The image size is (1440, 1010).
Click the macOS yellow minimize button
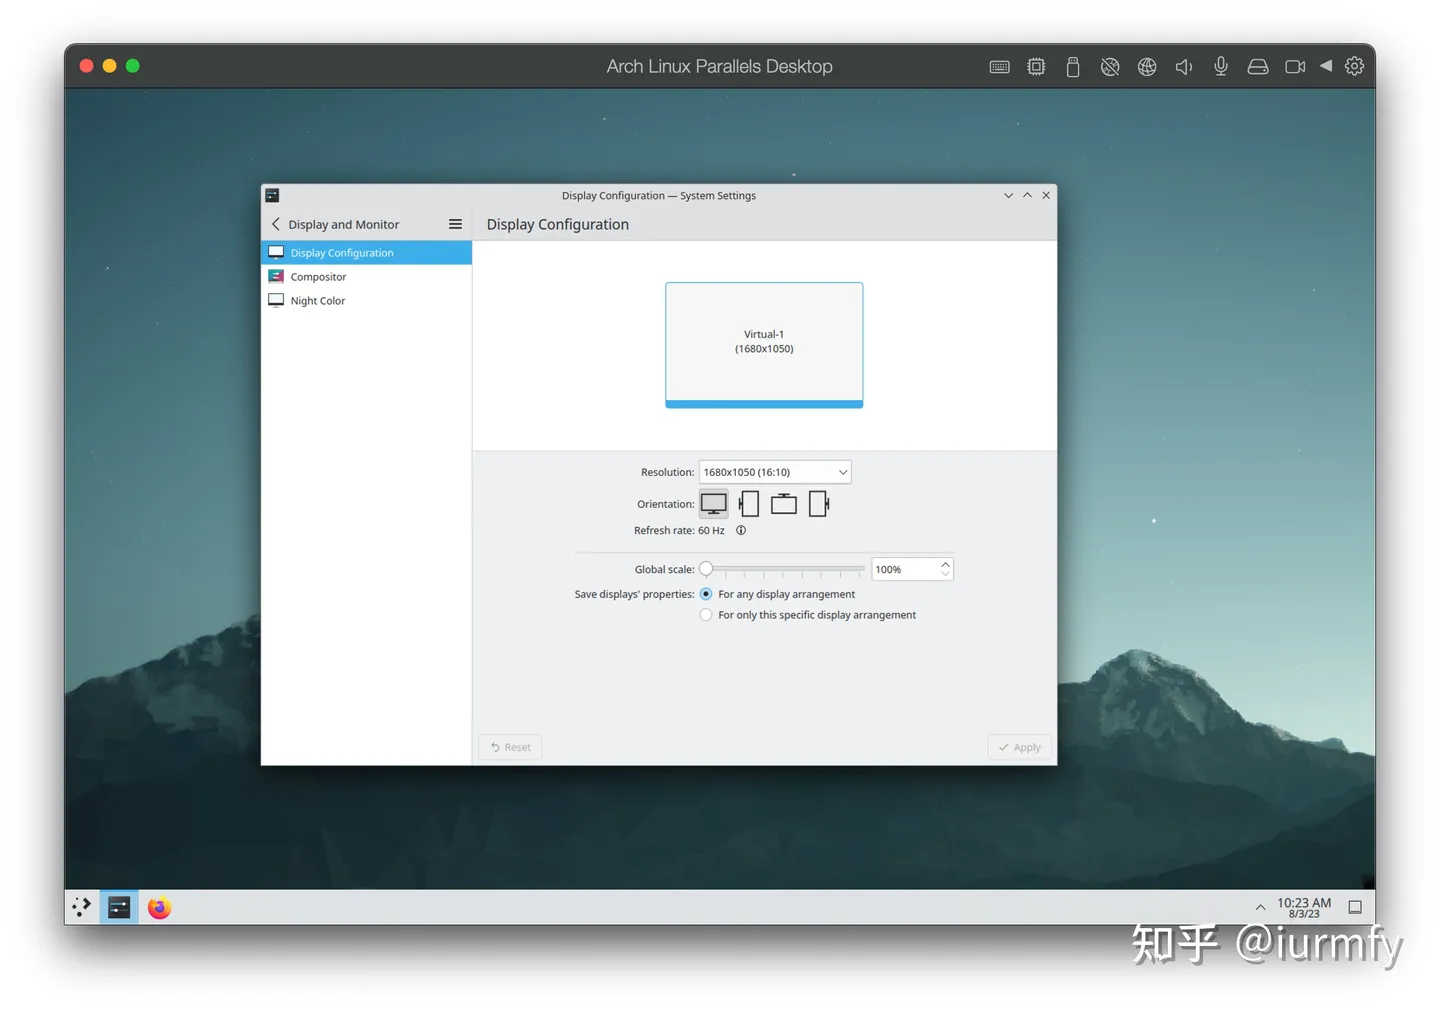pos(109,66)
